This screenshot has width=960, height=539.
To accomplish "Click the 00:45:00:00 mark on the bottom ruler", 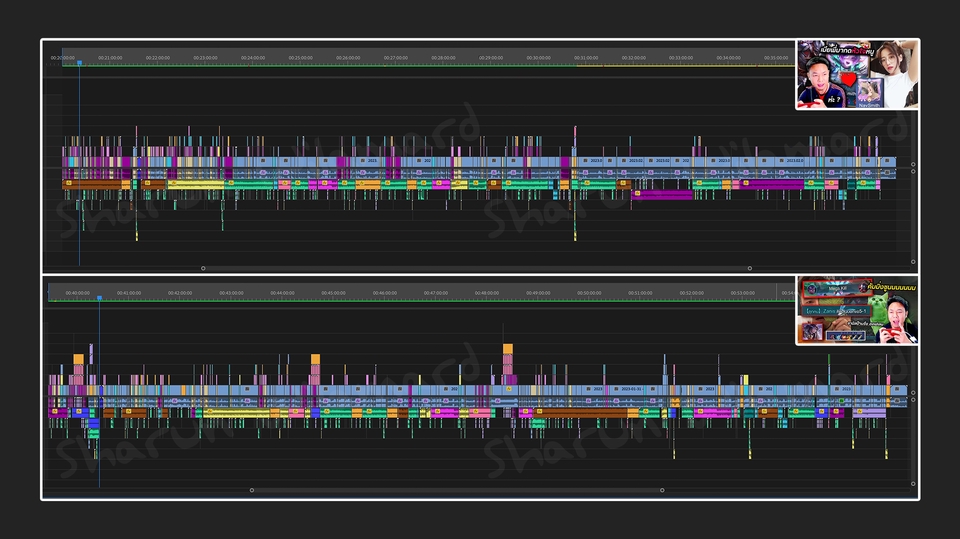I will [x=334, y=293].
